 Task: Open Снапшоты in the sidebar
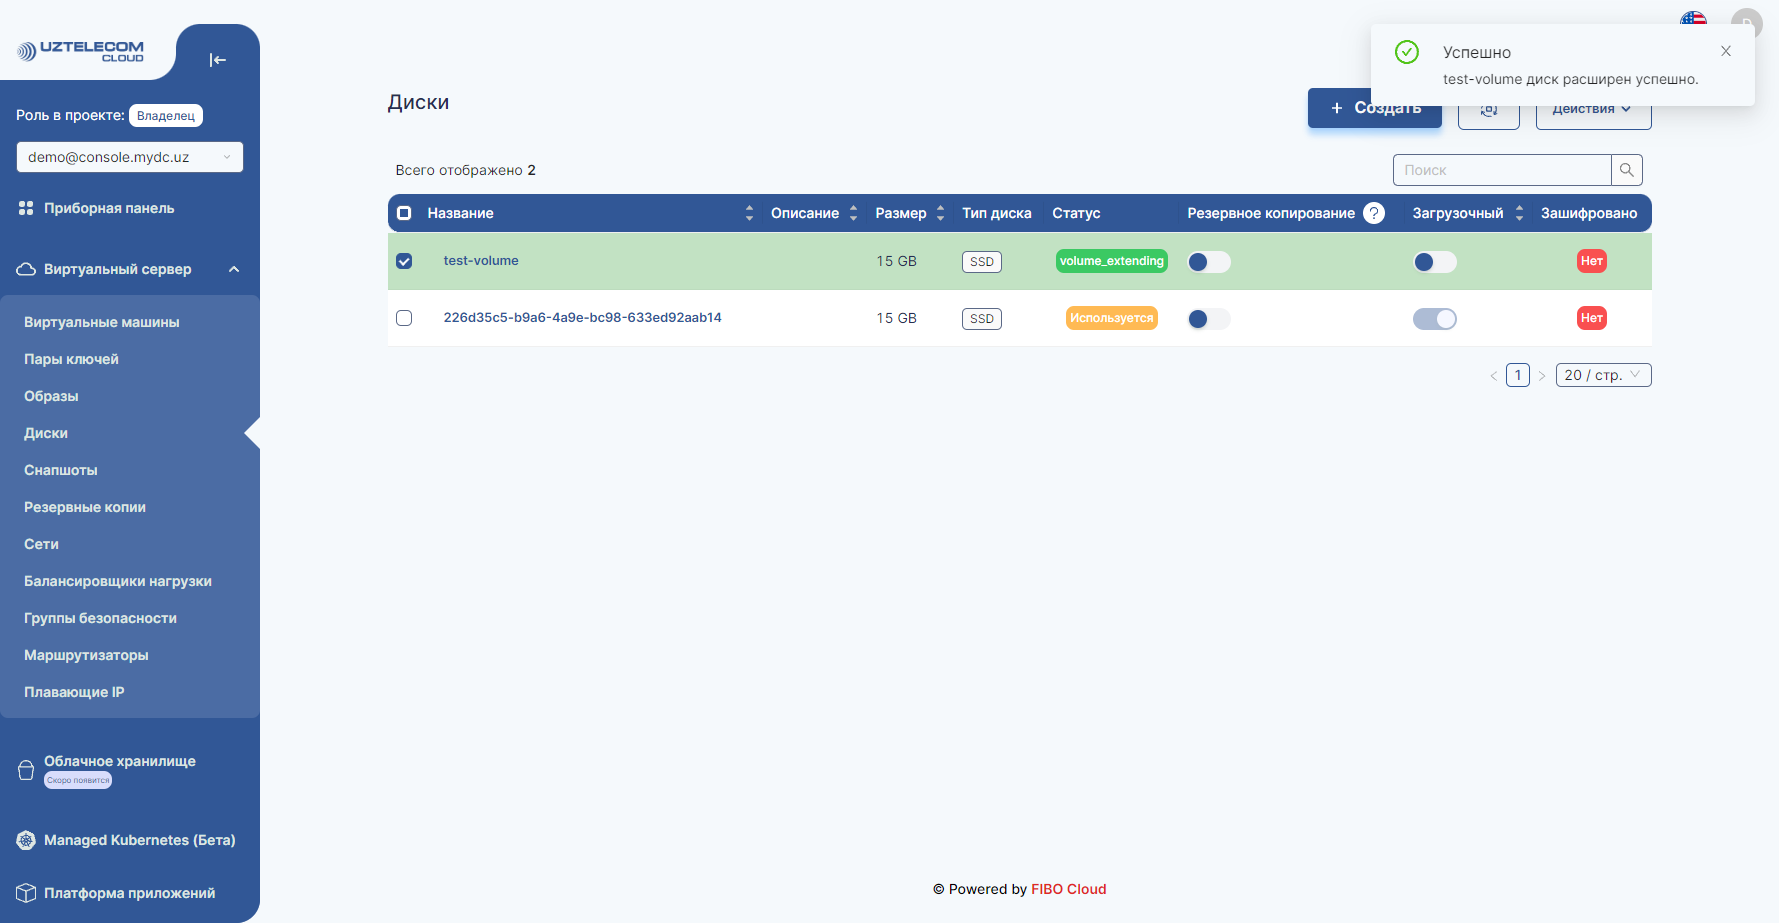click(61, 470)
